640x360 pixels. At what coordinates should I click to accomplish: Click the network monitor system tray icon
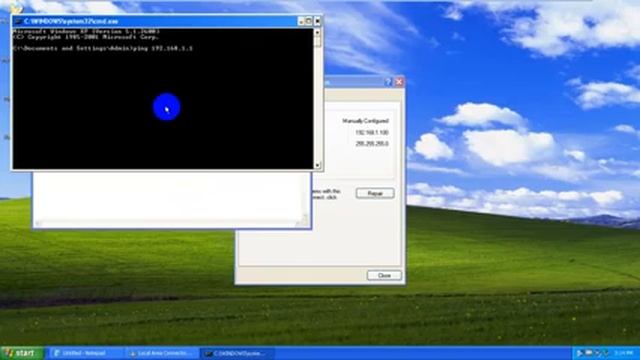tap(589, 353)
